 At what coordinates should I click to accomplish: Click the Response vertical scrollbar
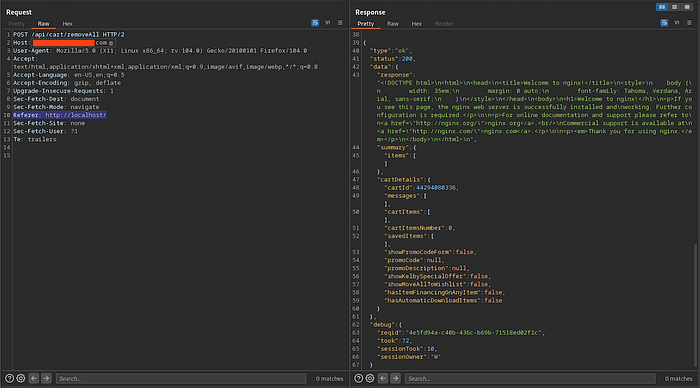695,305
